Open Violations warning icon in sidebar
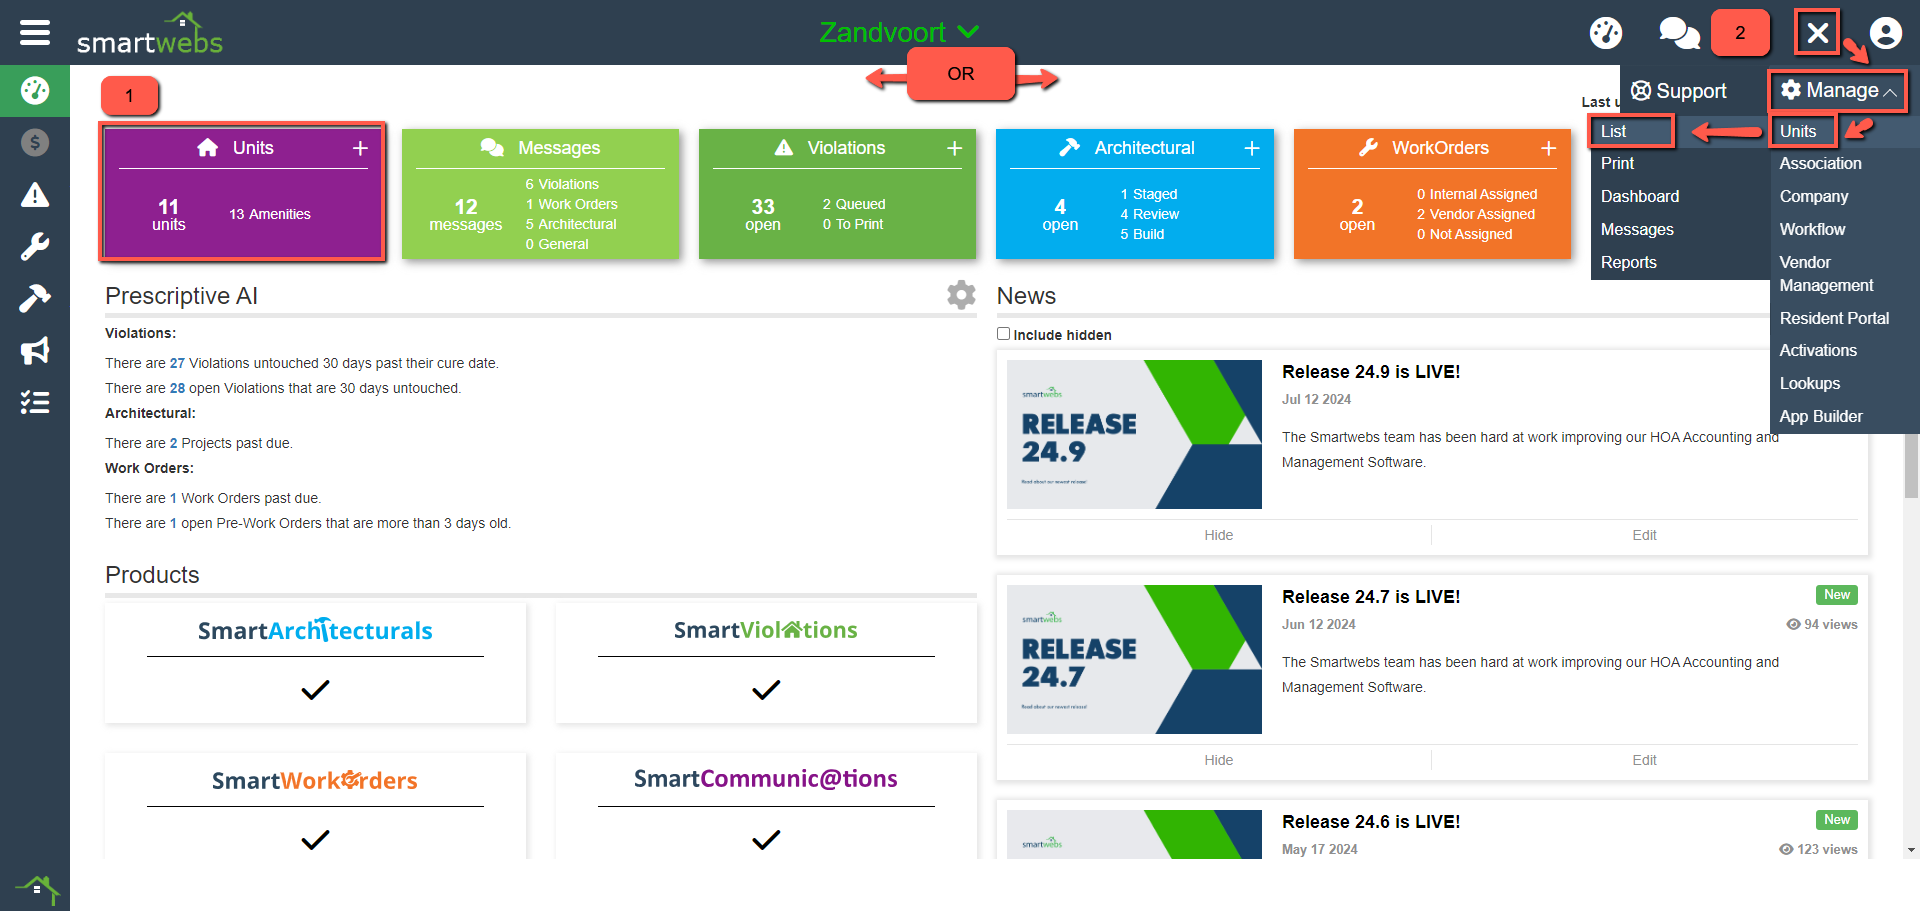The image size is (1920, 911). tap(35, 195)
